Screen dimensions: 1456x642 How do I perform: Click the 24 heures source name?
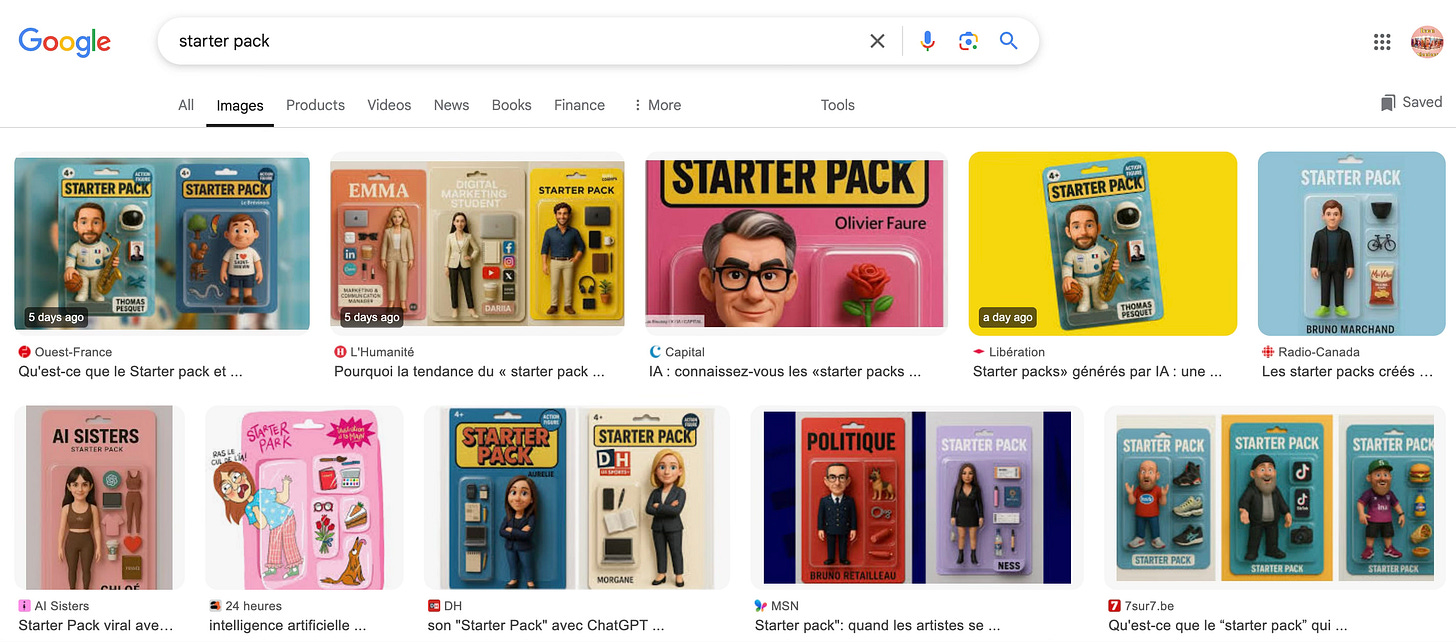253,606
